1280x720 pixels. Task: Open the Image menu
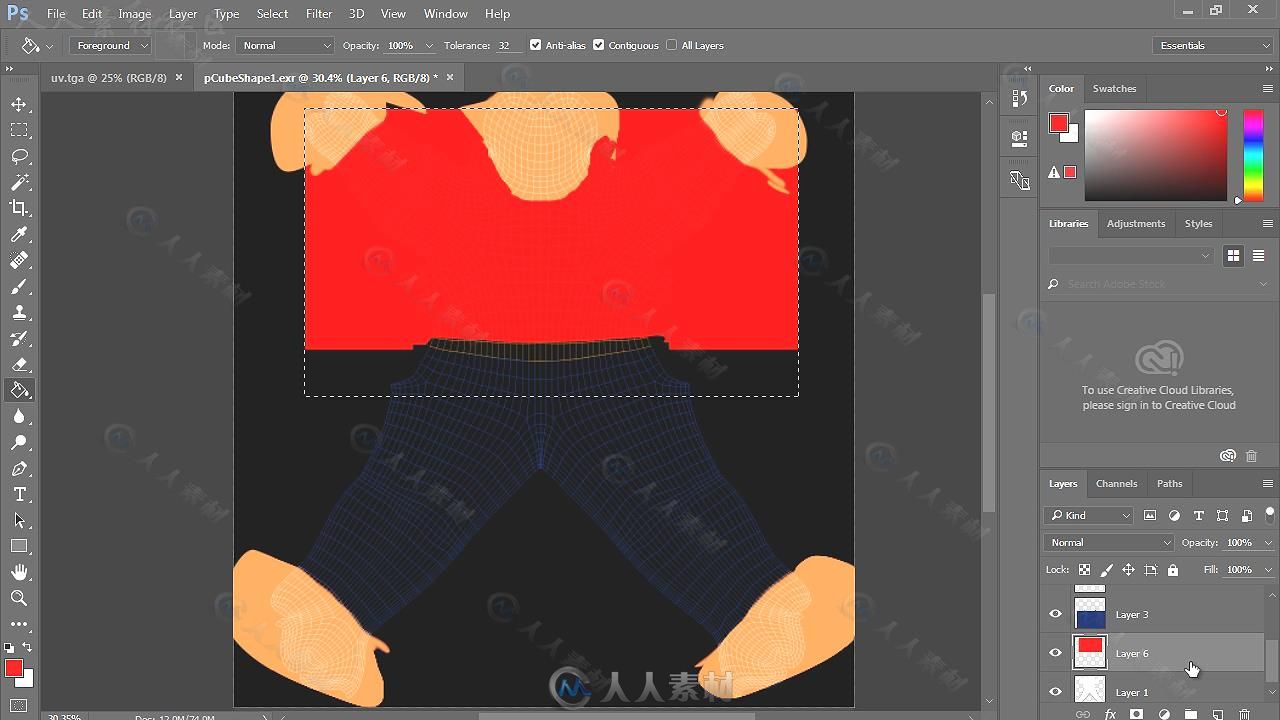(135, 14)
